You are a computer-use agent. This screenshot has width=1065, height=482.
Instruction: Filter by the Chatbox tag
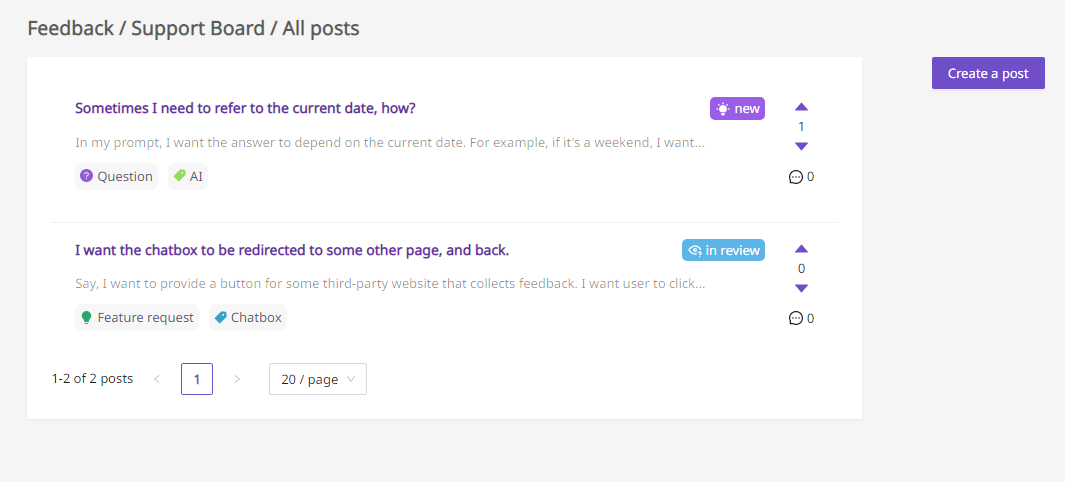[248, 318]
